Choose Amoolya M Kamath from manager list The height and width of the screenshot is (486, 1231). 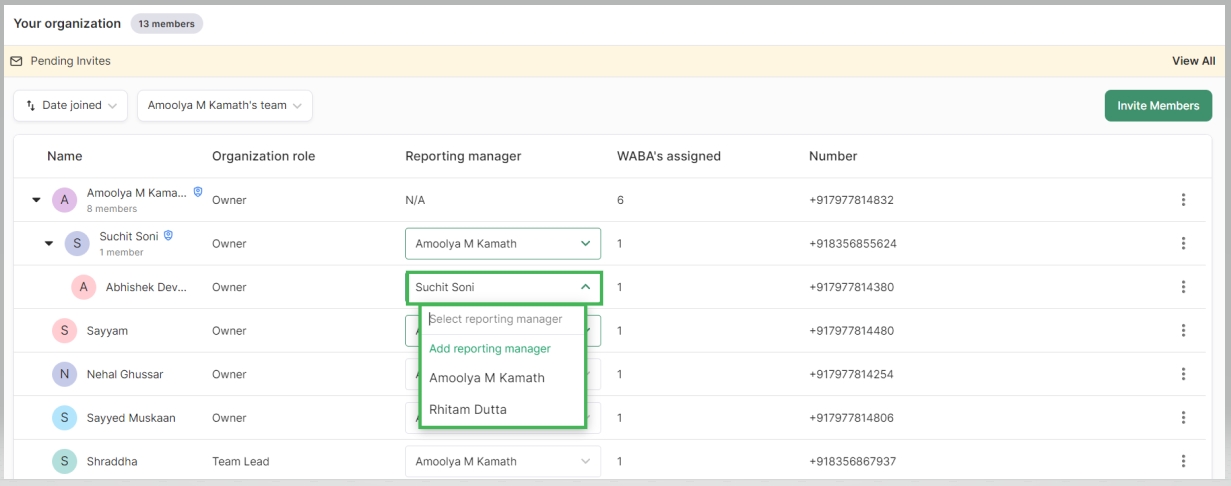[487, 378]
